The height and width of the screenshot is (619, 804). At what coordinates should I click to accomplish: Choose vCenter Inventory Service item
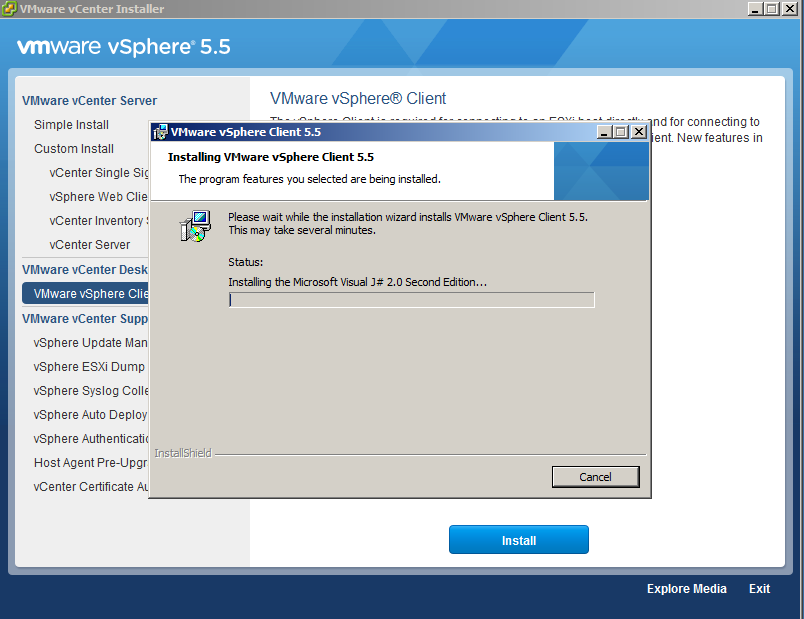(98, 221)
